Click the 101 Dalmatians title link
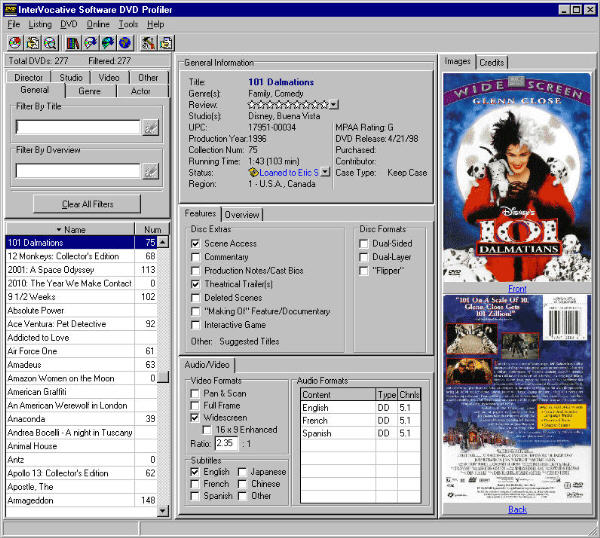600x538 pixels. pyautogui.click(x=281, y=82)
